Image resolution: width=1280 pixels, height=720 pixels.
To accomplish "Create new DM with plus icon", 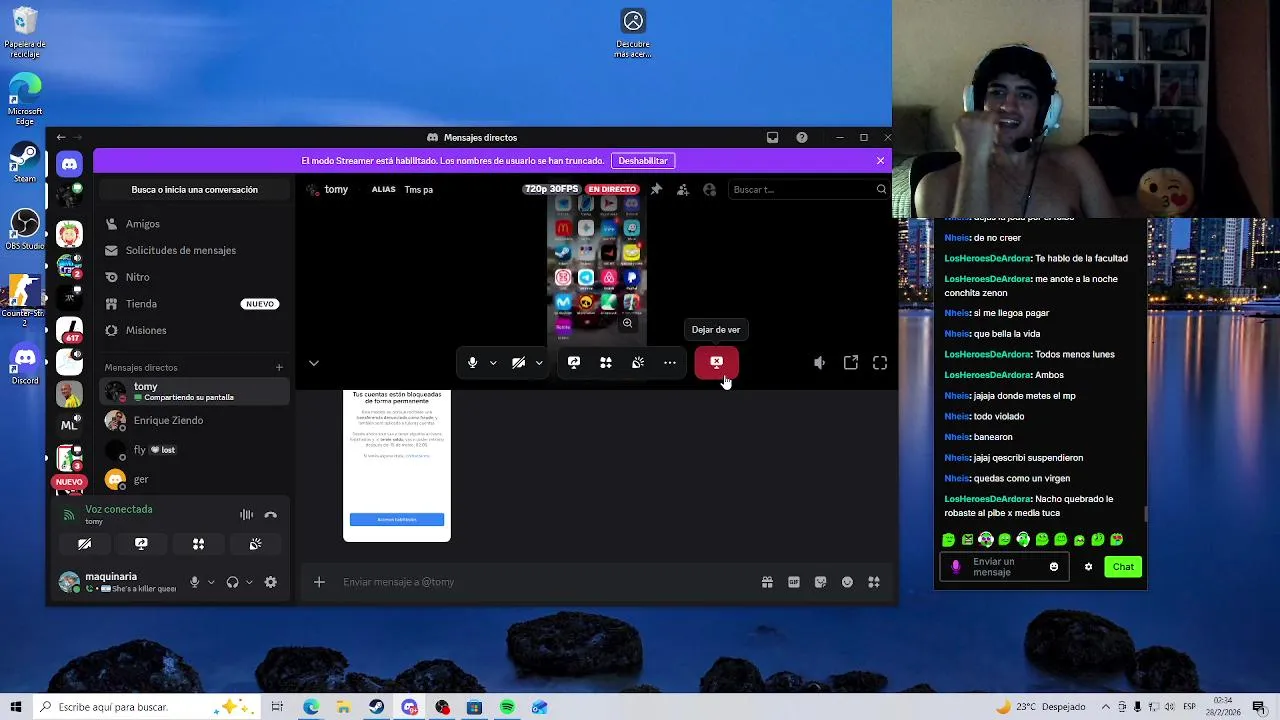I will 279,367.
